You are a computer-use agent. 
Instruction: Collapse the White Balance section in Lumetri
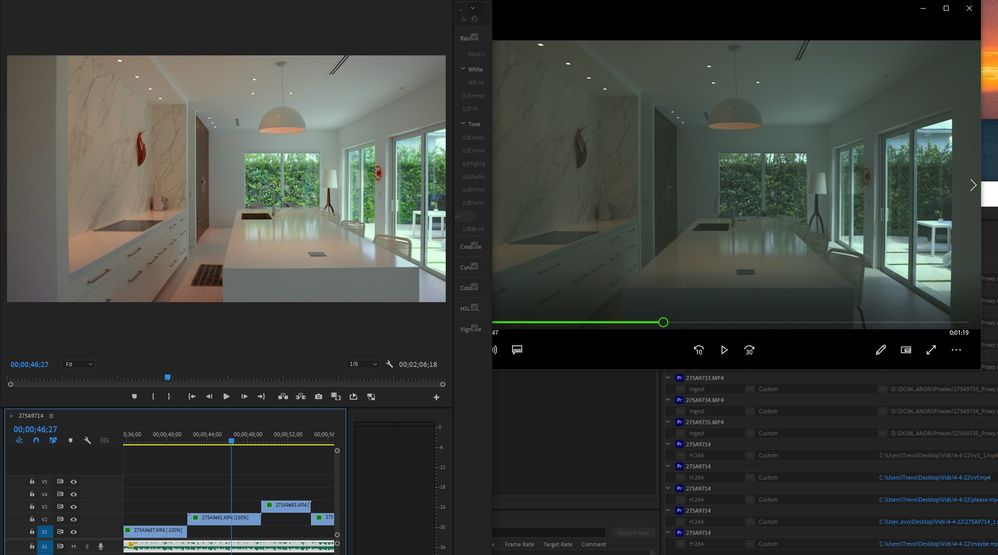click(463, 69)
